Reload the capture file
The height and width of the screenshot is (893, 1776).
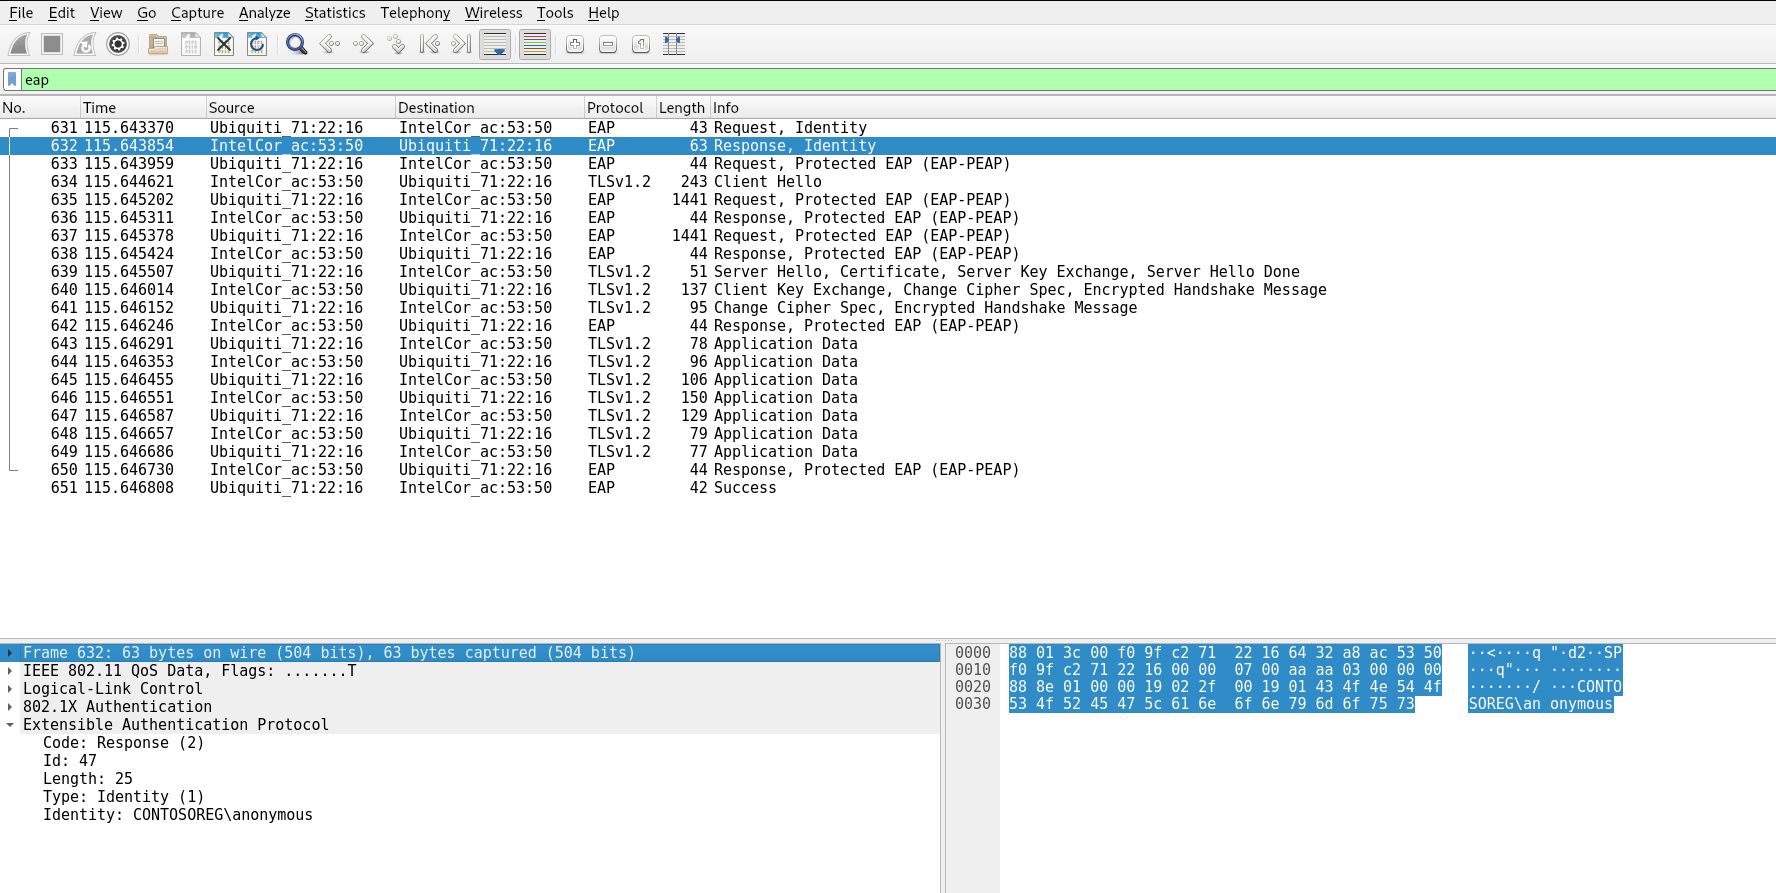[x=257, y=44]
